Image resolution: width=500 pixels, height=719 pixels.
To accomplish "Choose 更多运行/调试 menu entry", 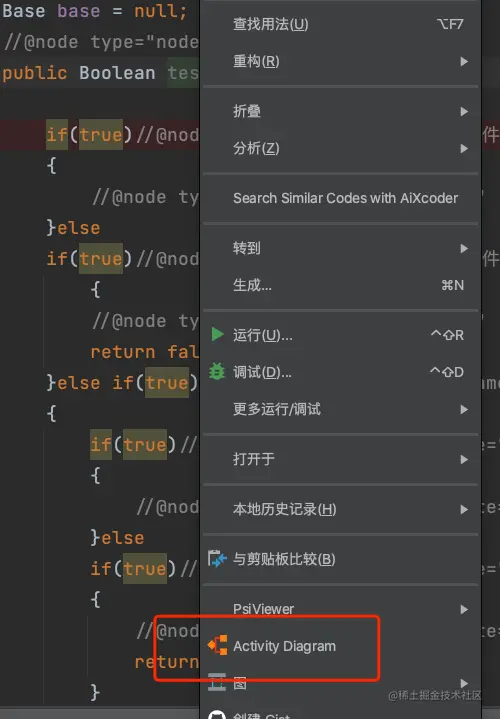I will tap(340, 409).
